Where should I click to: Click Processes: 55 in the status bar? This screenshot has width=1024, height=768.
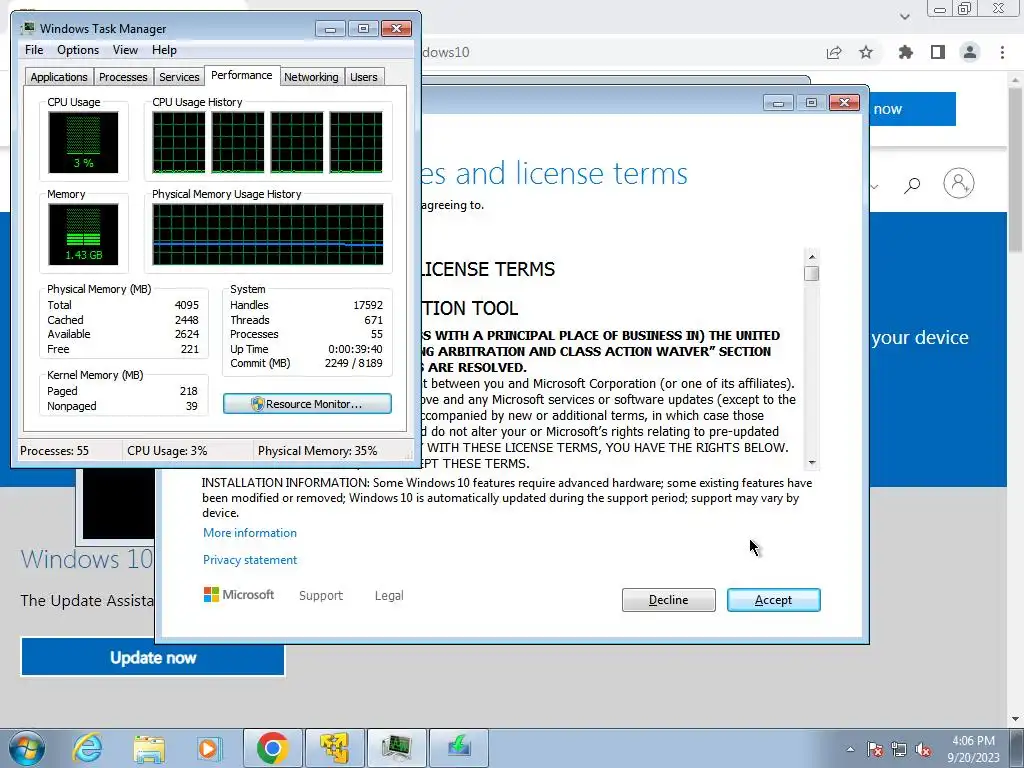[54, 451]
